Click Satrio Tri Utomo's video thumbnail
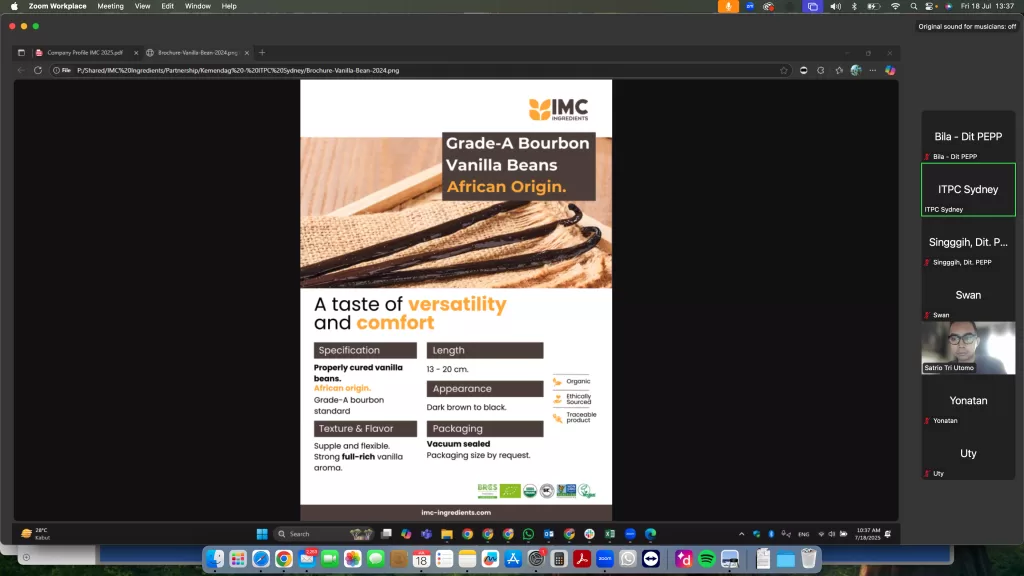 (967, 347)
